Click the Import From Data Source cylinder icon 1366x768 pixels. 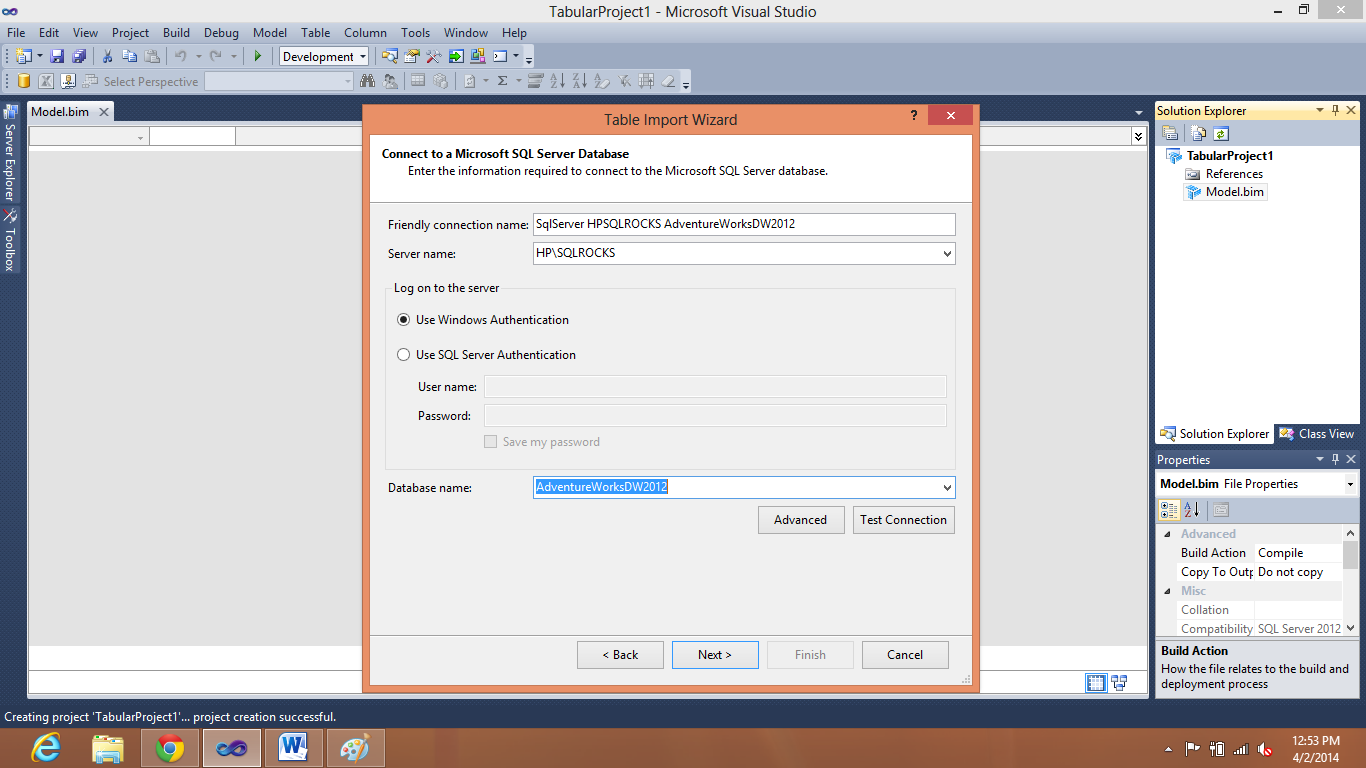(x=23, y=81)
